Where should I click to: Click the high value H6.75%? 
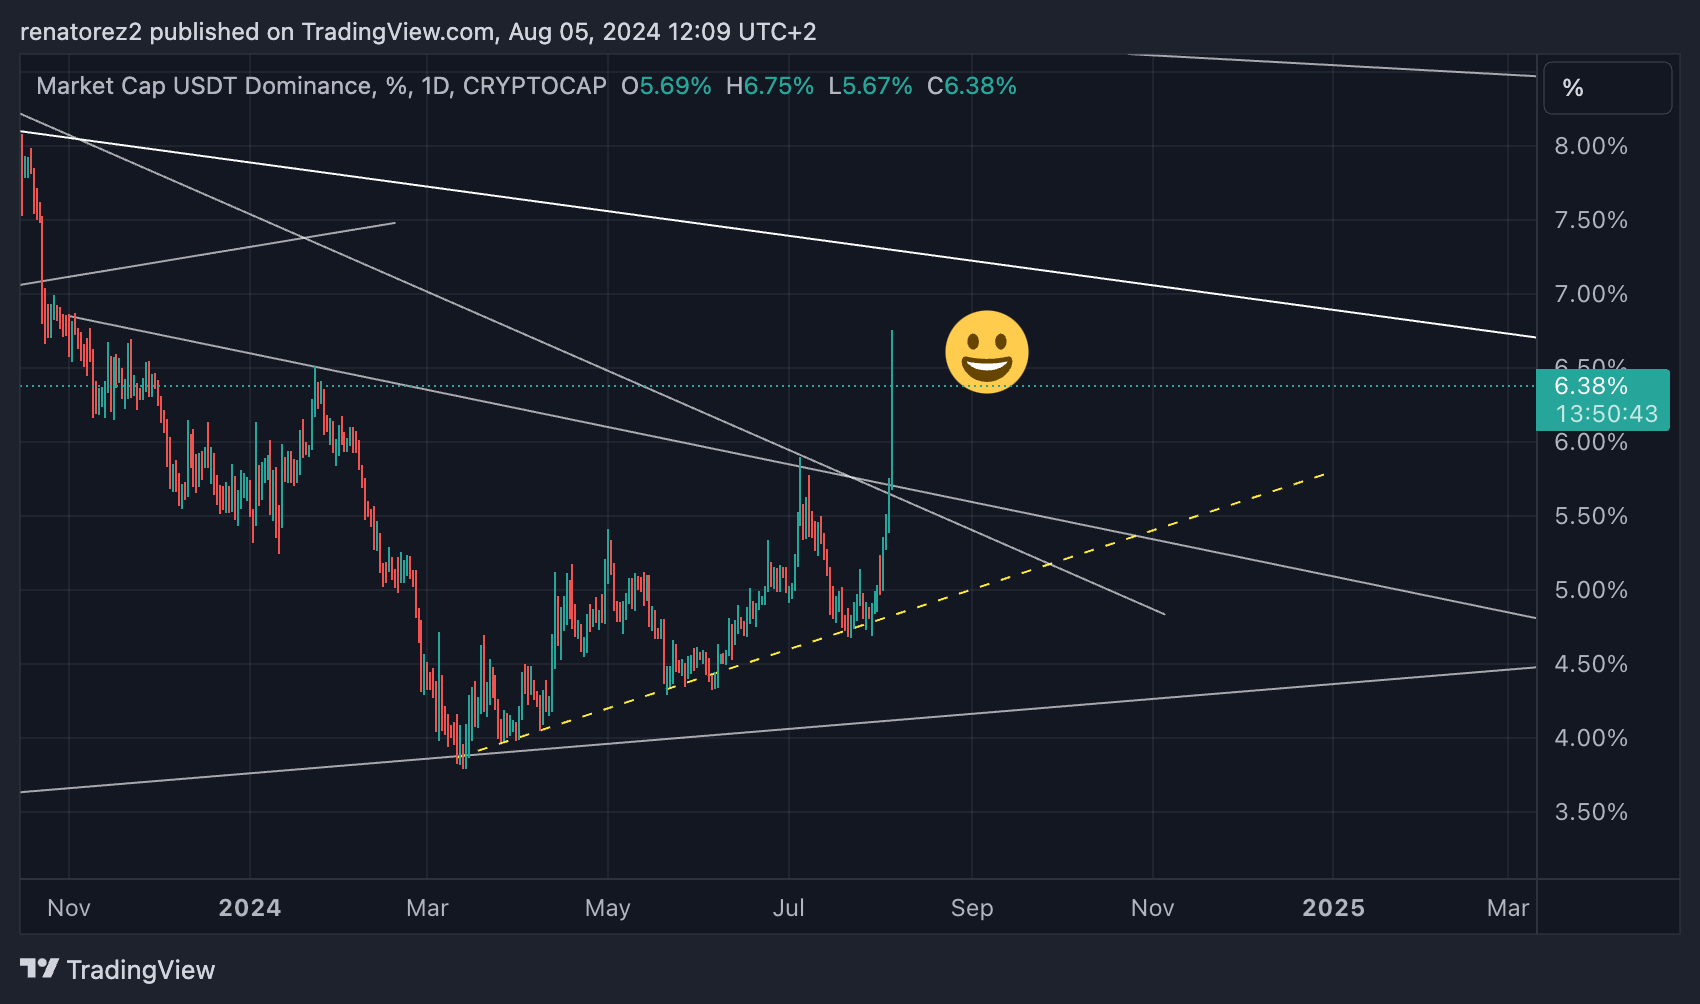[x=770, y=86]
